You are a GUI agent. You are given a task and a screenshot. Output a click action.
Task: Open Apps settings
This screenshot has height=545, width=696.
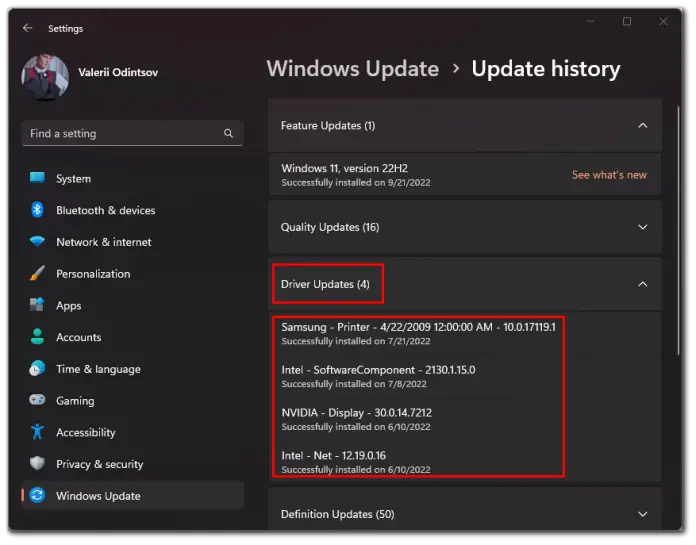132,305
